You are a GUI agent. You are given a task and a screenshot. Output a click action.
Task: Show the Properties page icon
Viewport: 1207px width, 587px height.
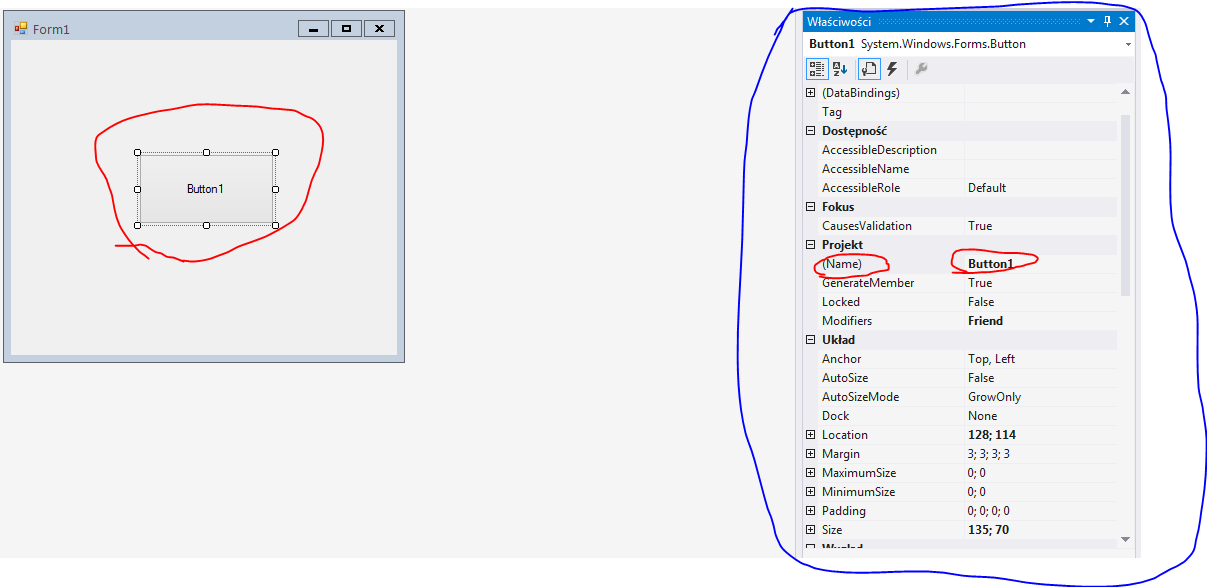pos(868,69)
